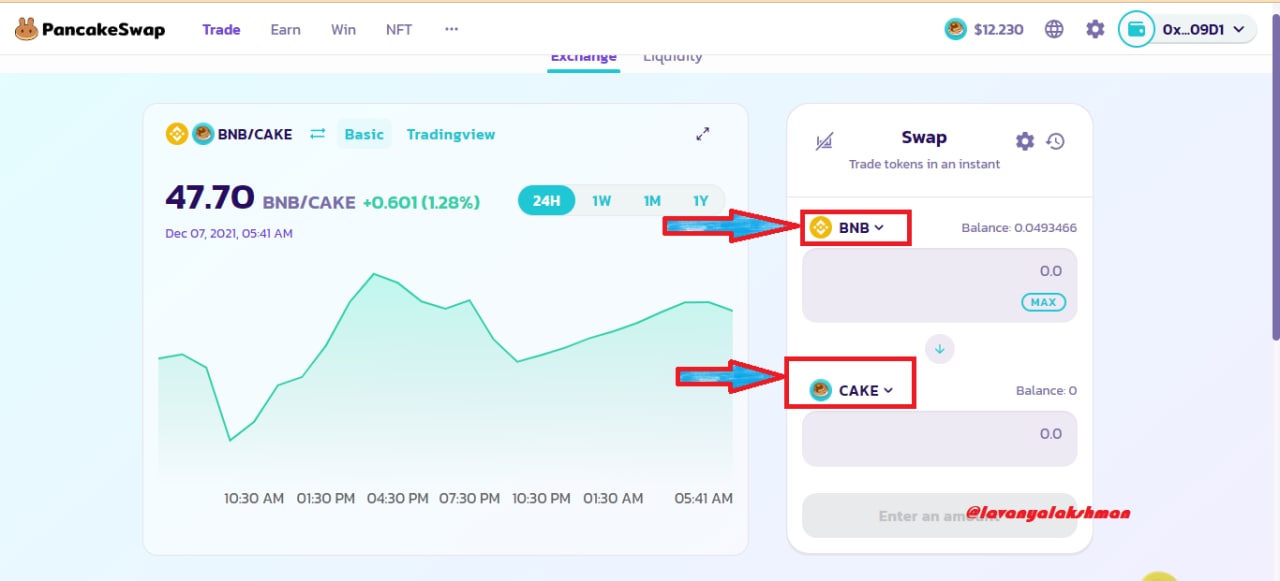Click the Balance: 0.0493466 text
Image resolution: width=1280 pixels, height=581 pixels.
click(1019, 228)
